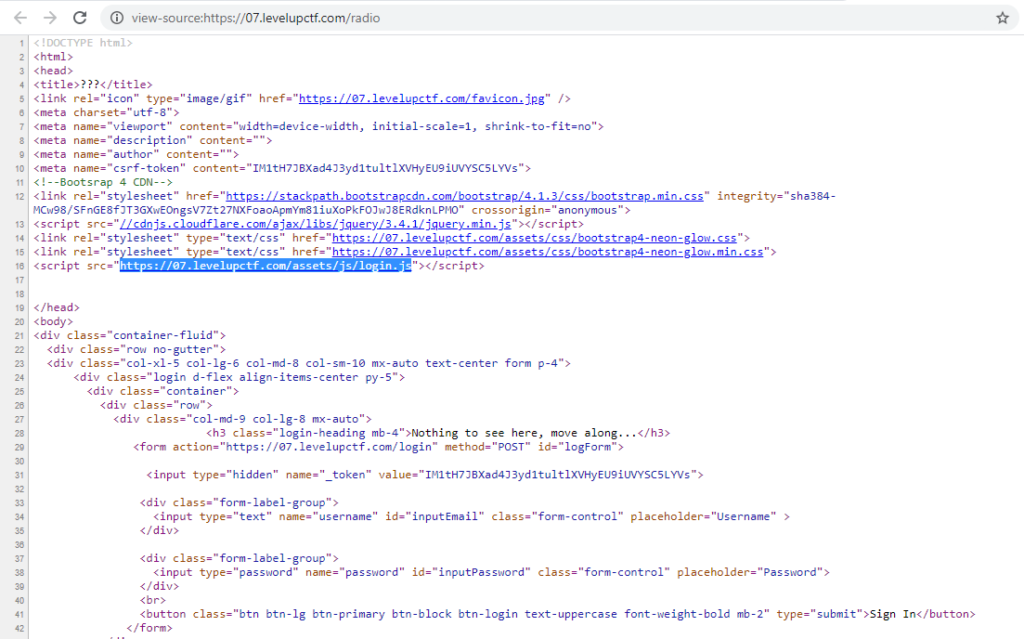Image resolution: width=1024 pixels, height=639 pixels.
Task: Click the integrity sha384 attribute text
Action: tap(434, 203)
